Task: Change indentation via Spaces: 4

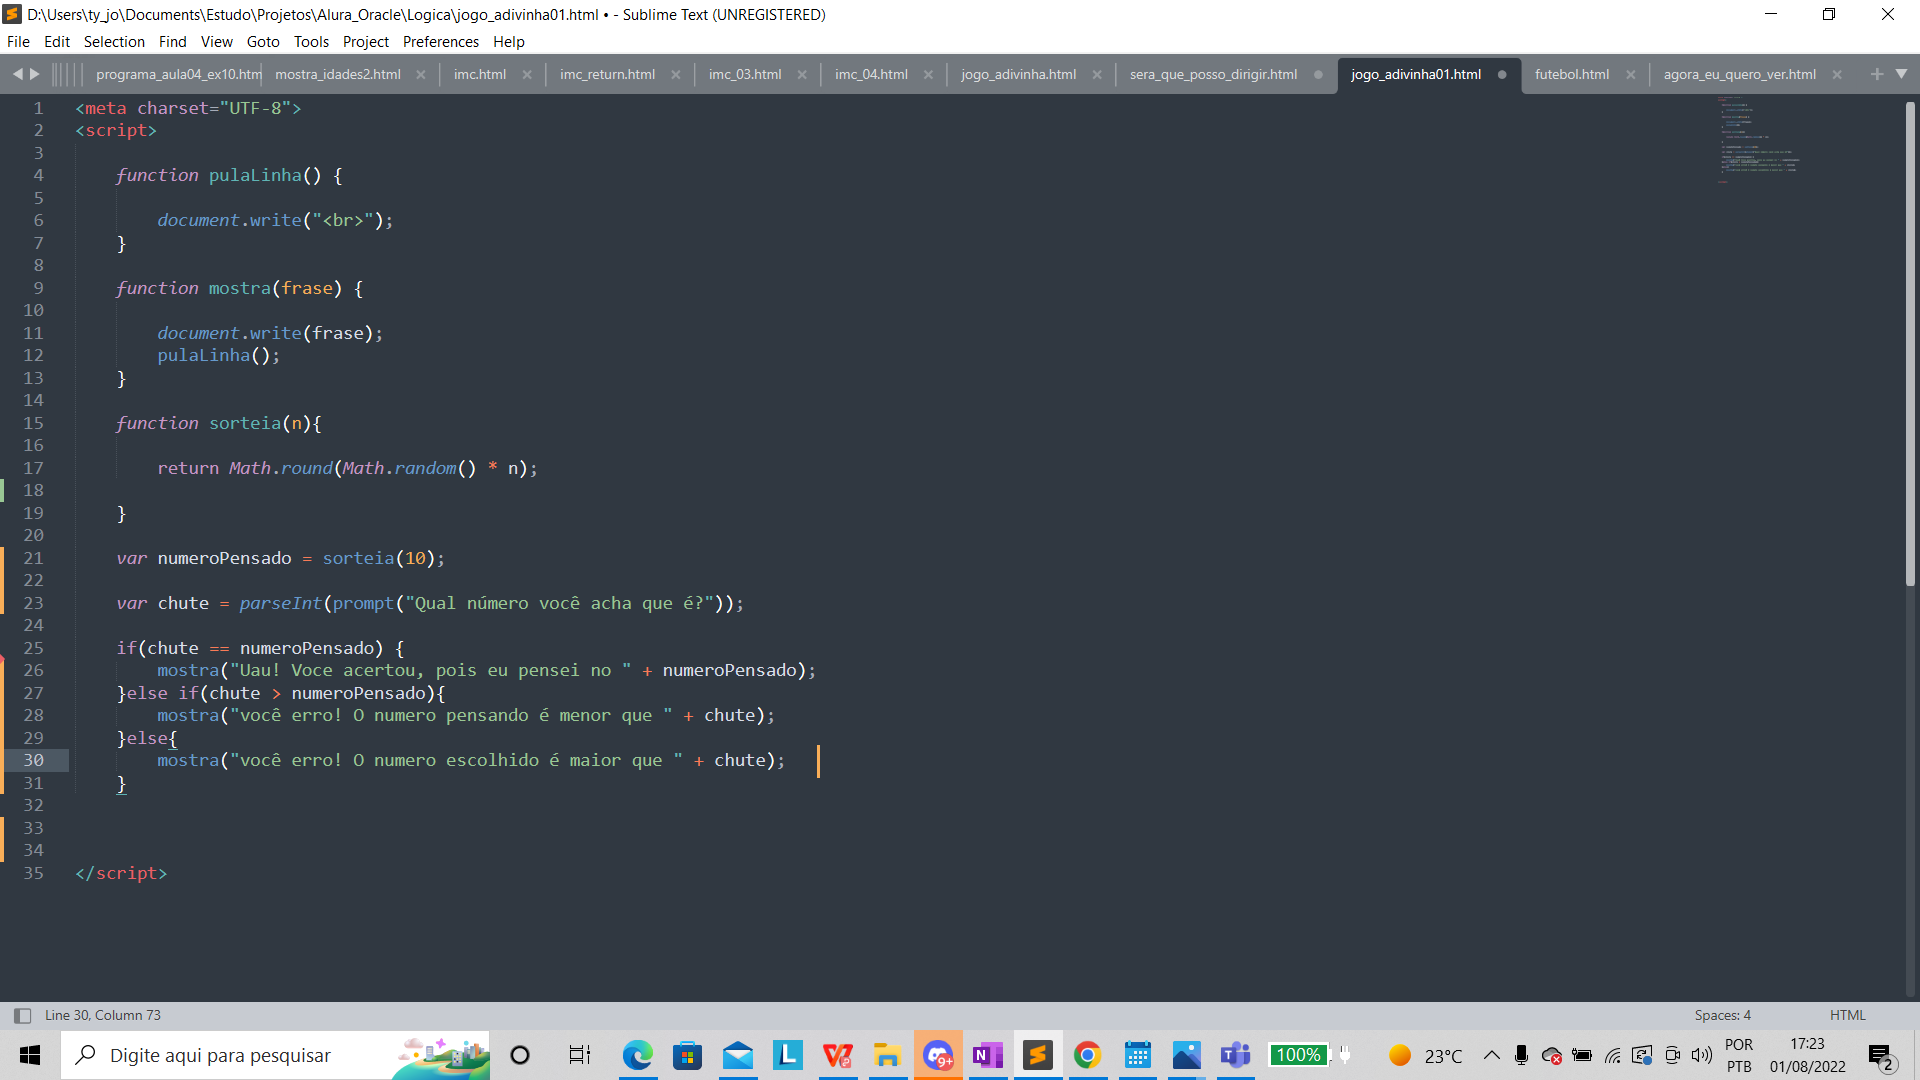Action: tap(1722, 1015)
